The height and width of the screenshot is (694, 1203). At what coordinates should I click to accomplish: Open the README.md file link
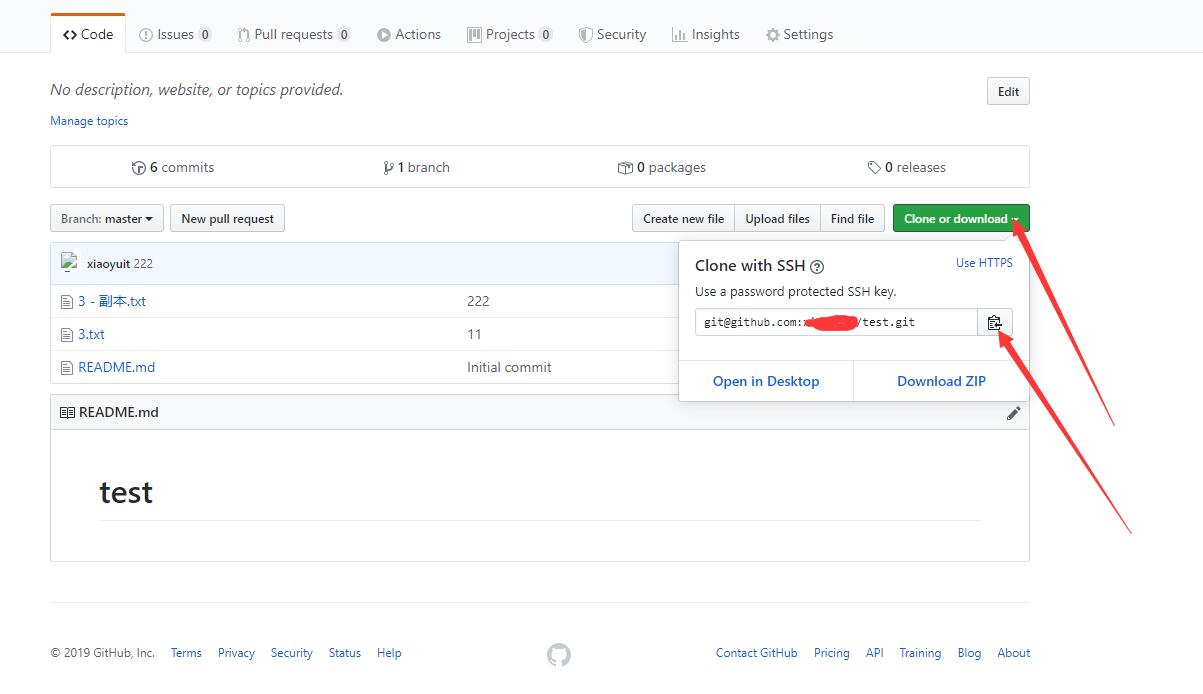117,367
